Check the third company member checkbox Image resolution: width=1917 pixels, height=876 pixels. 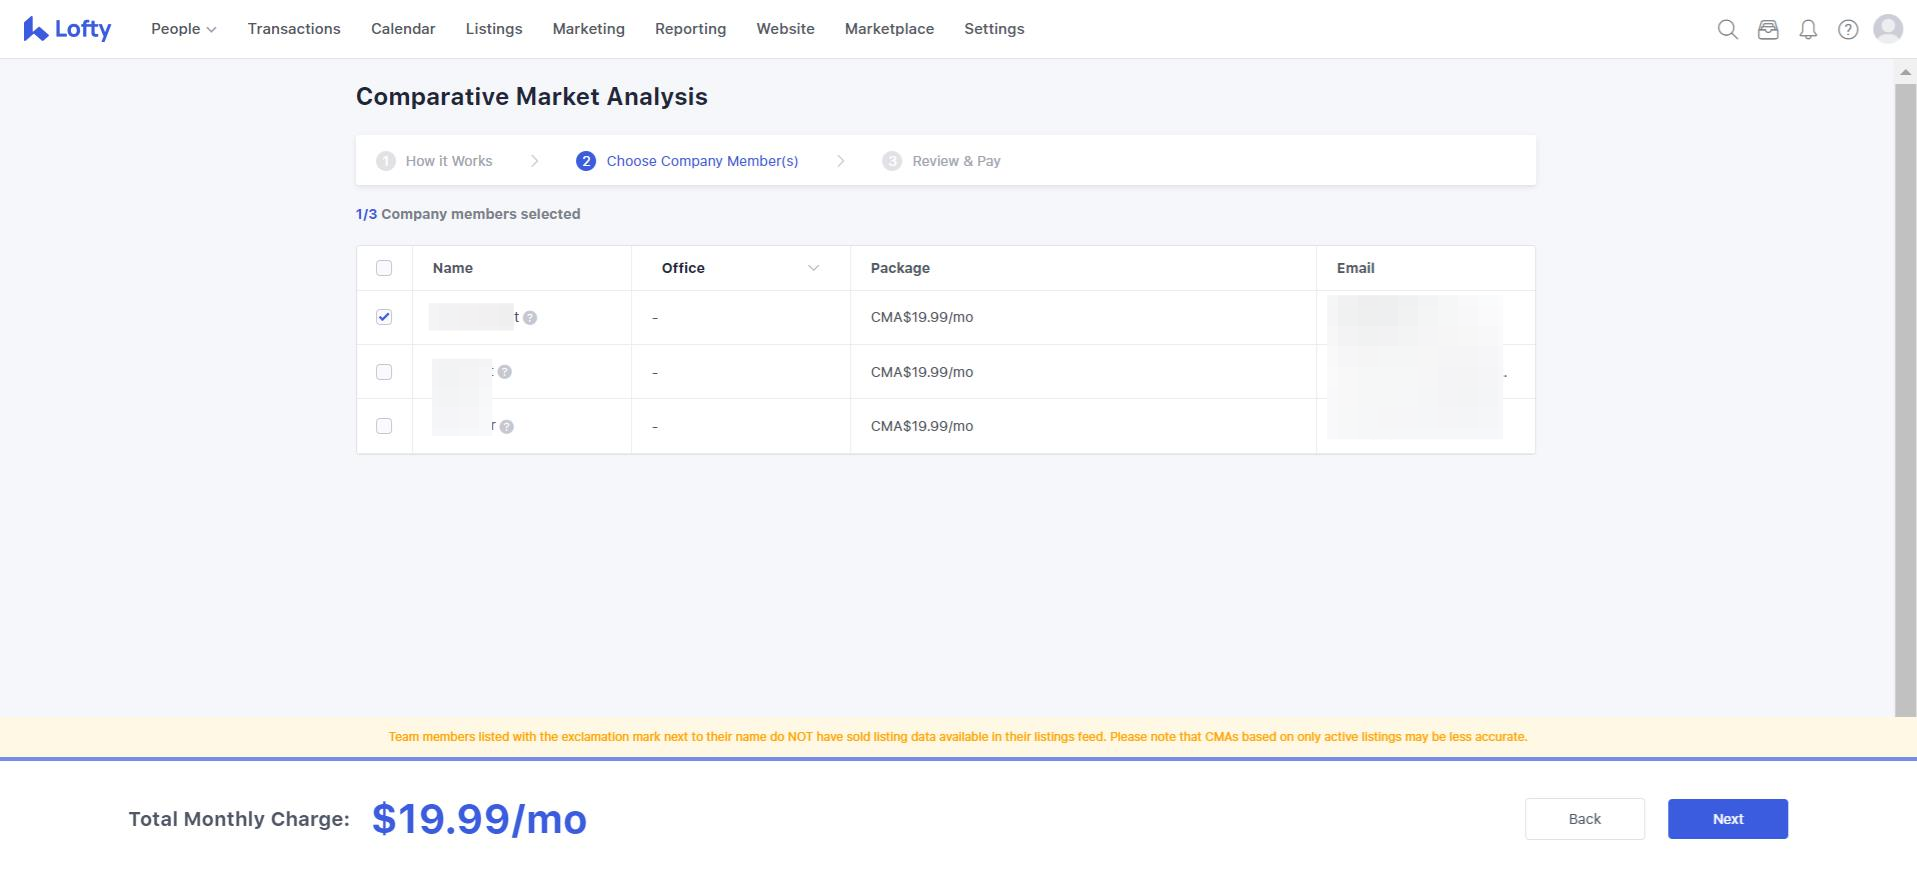pyautogui.click(x=384, y=426)
